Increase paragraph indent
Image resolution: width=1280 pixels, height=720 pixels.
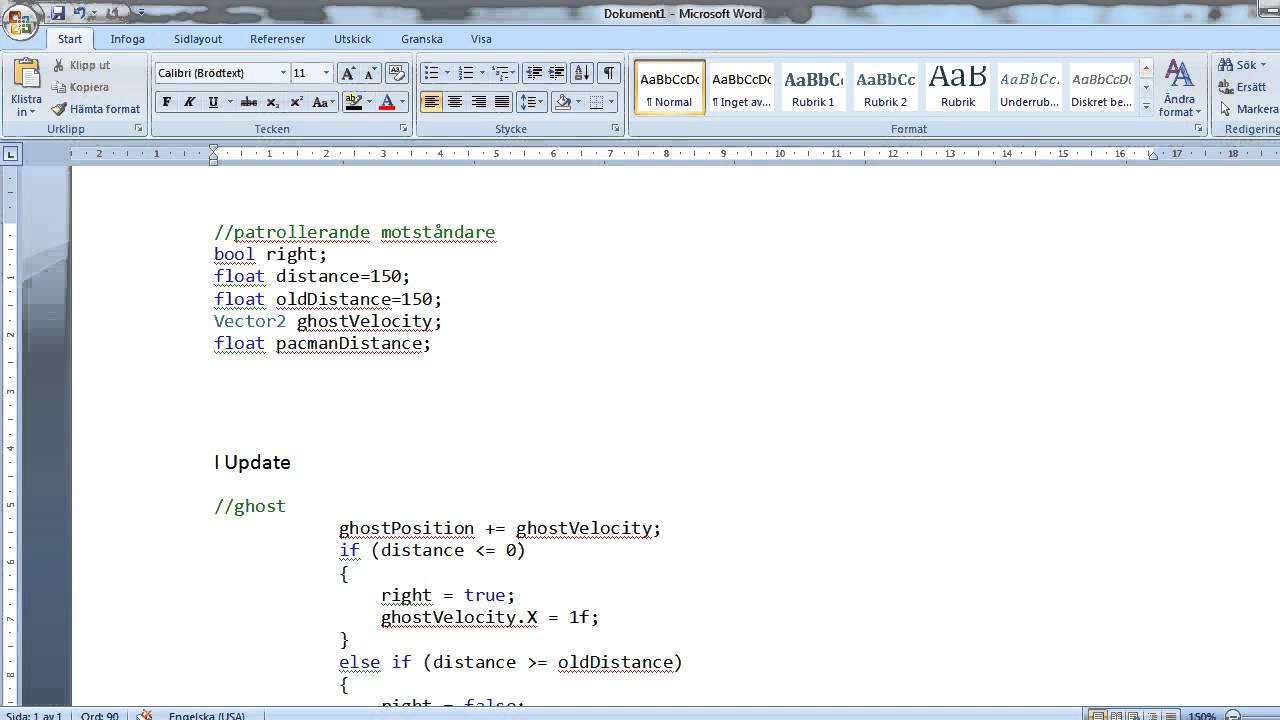pos(557,73)
